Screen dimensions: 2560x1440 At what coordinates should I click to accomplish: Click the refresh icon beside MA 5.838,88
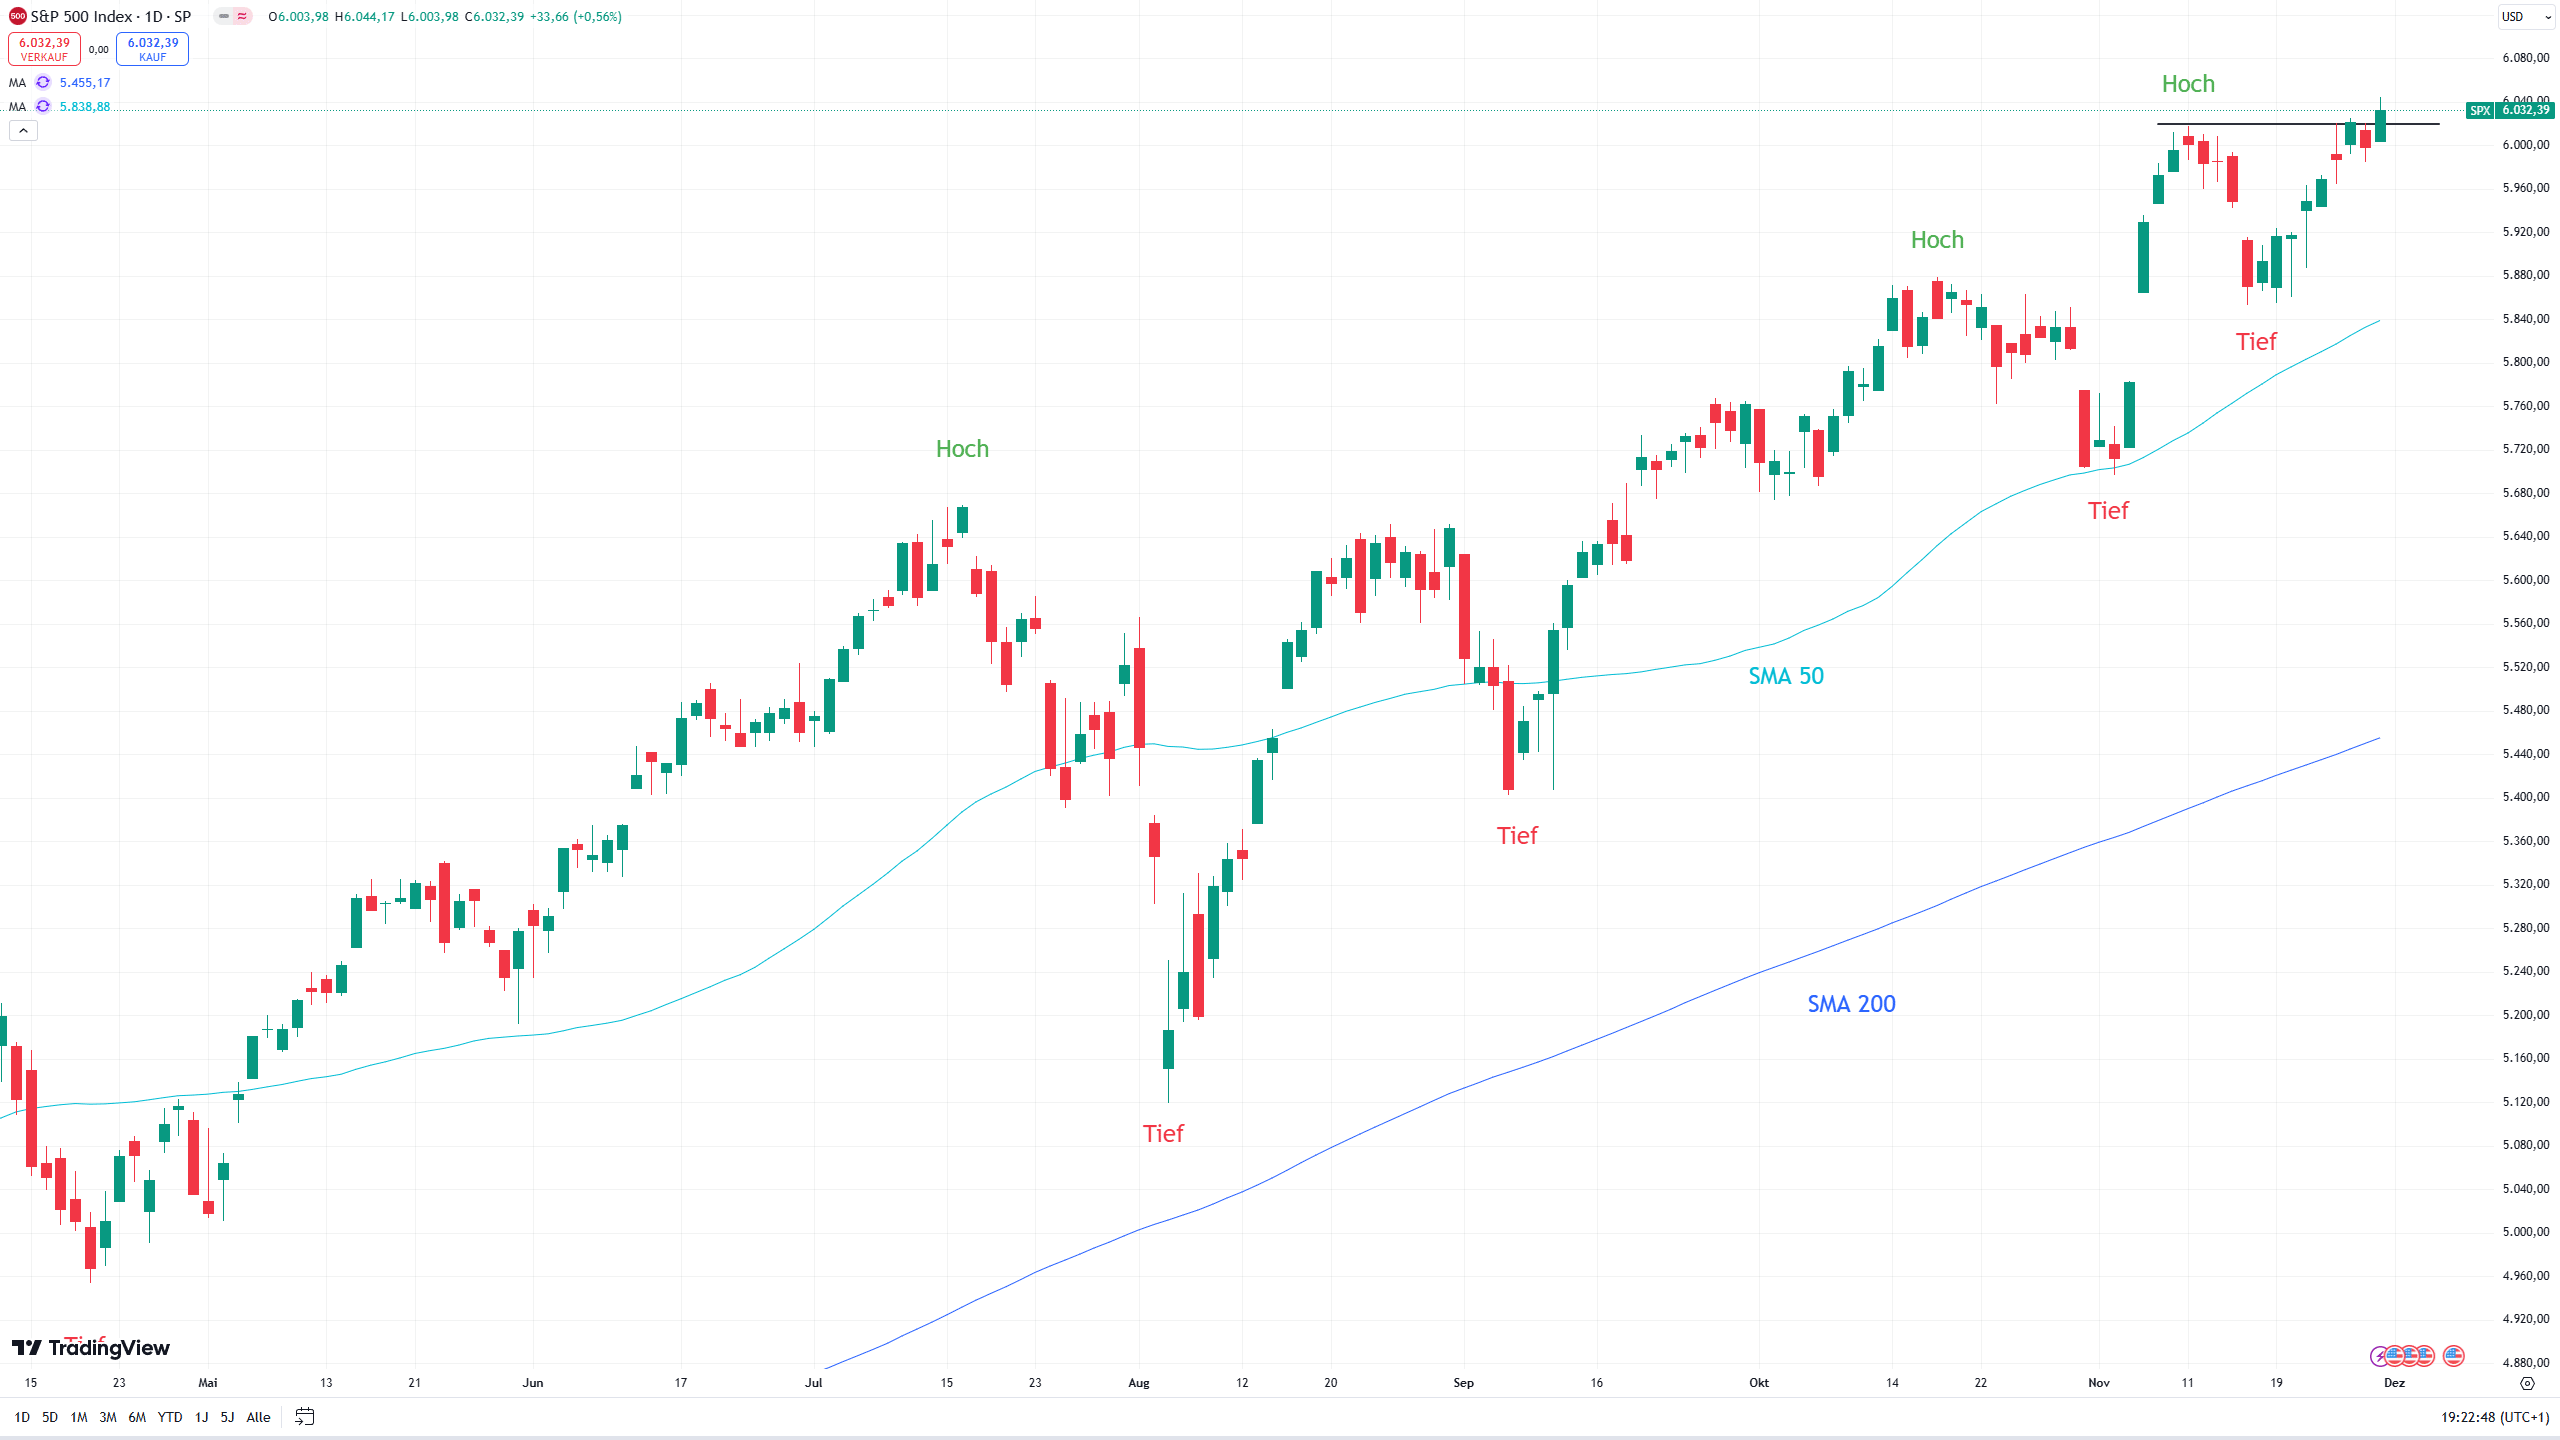pyautogui.click(x=43, y=107)
